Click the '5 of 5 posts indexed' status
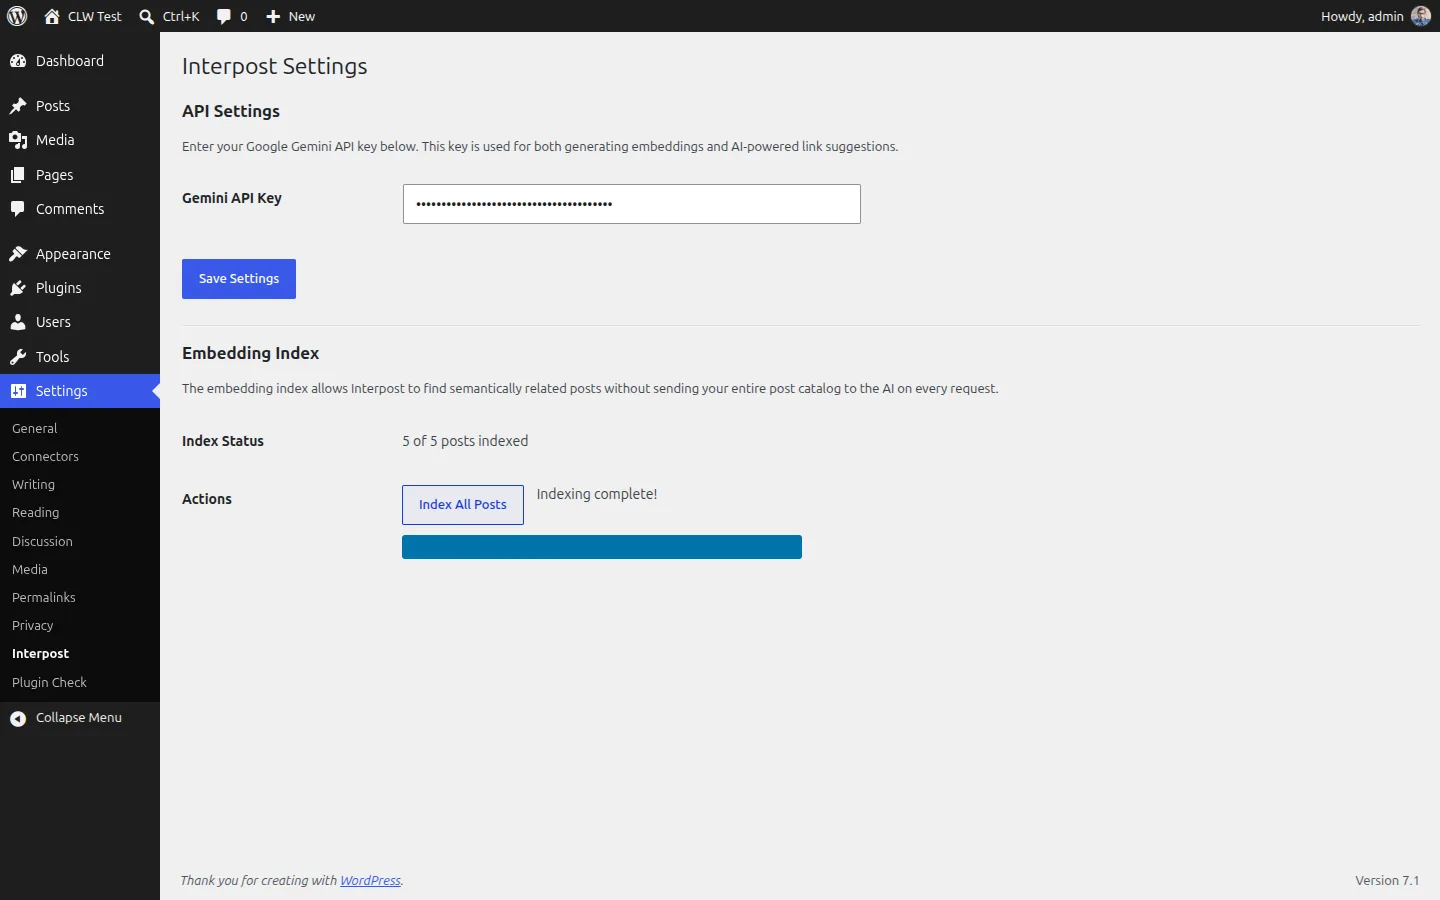Viewport: 1440px width, 900px height. click(x=465, y=441)
